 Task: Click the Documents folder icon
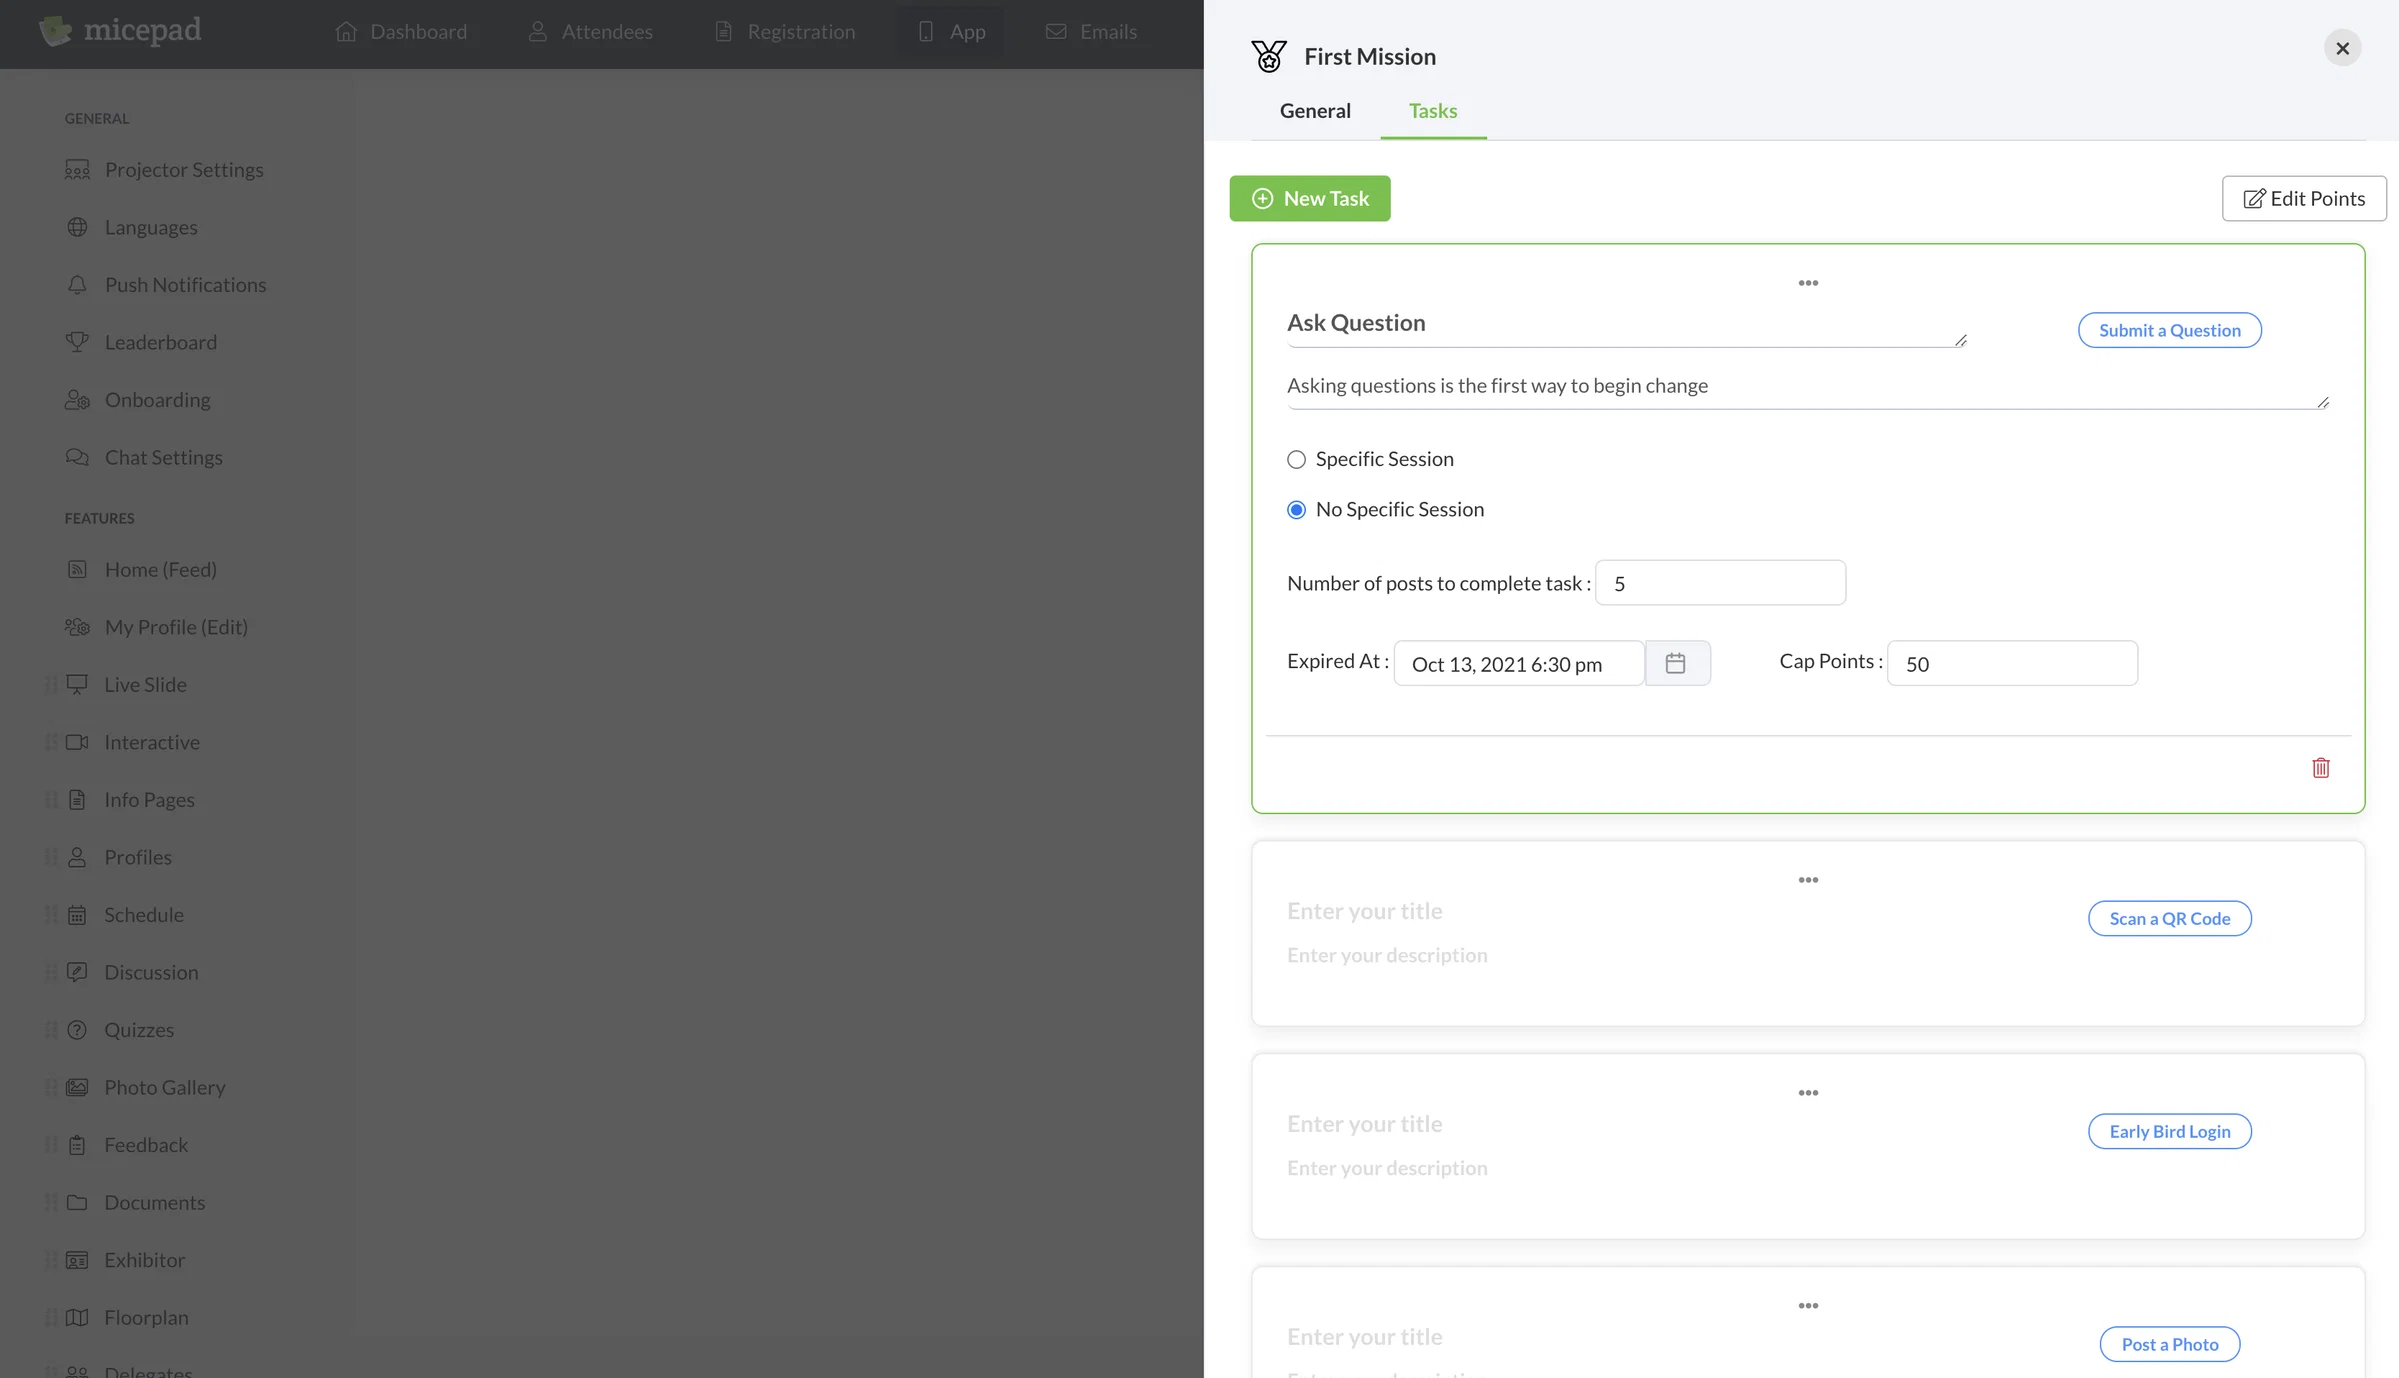(x=77, y=1202)
